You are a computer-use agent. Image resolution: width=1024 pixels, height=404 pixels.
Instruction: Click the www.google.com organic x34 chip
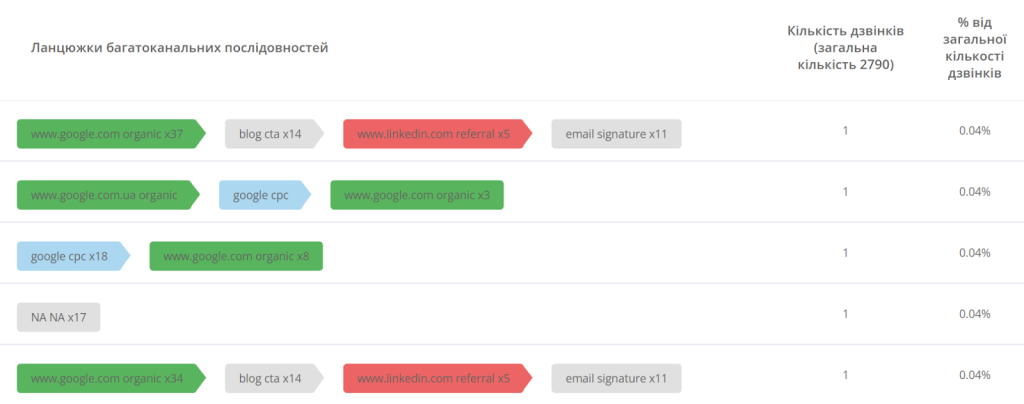pyautogui.click(x=111, y=379)
